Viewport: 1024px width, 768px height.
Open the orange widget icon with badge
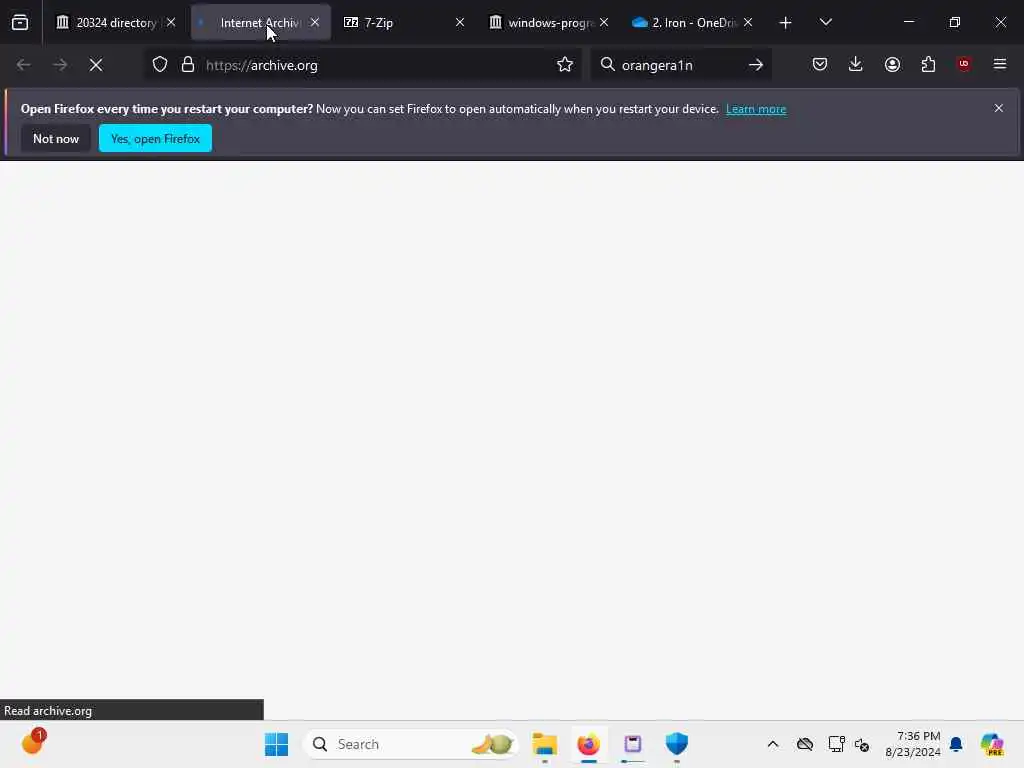33,742
